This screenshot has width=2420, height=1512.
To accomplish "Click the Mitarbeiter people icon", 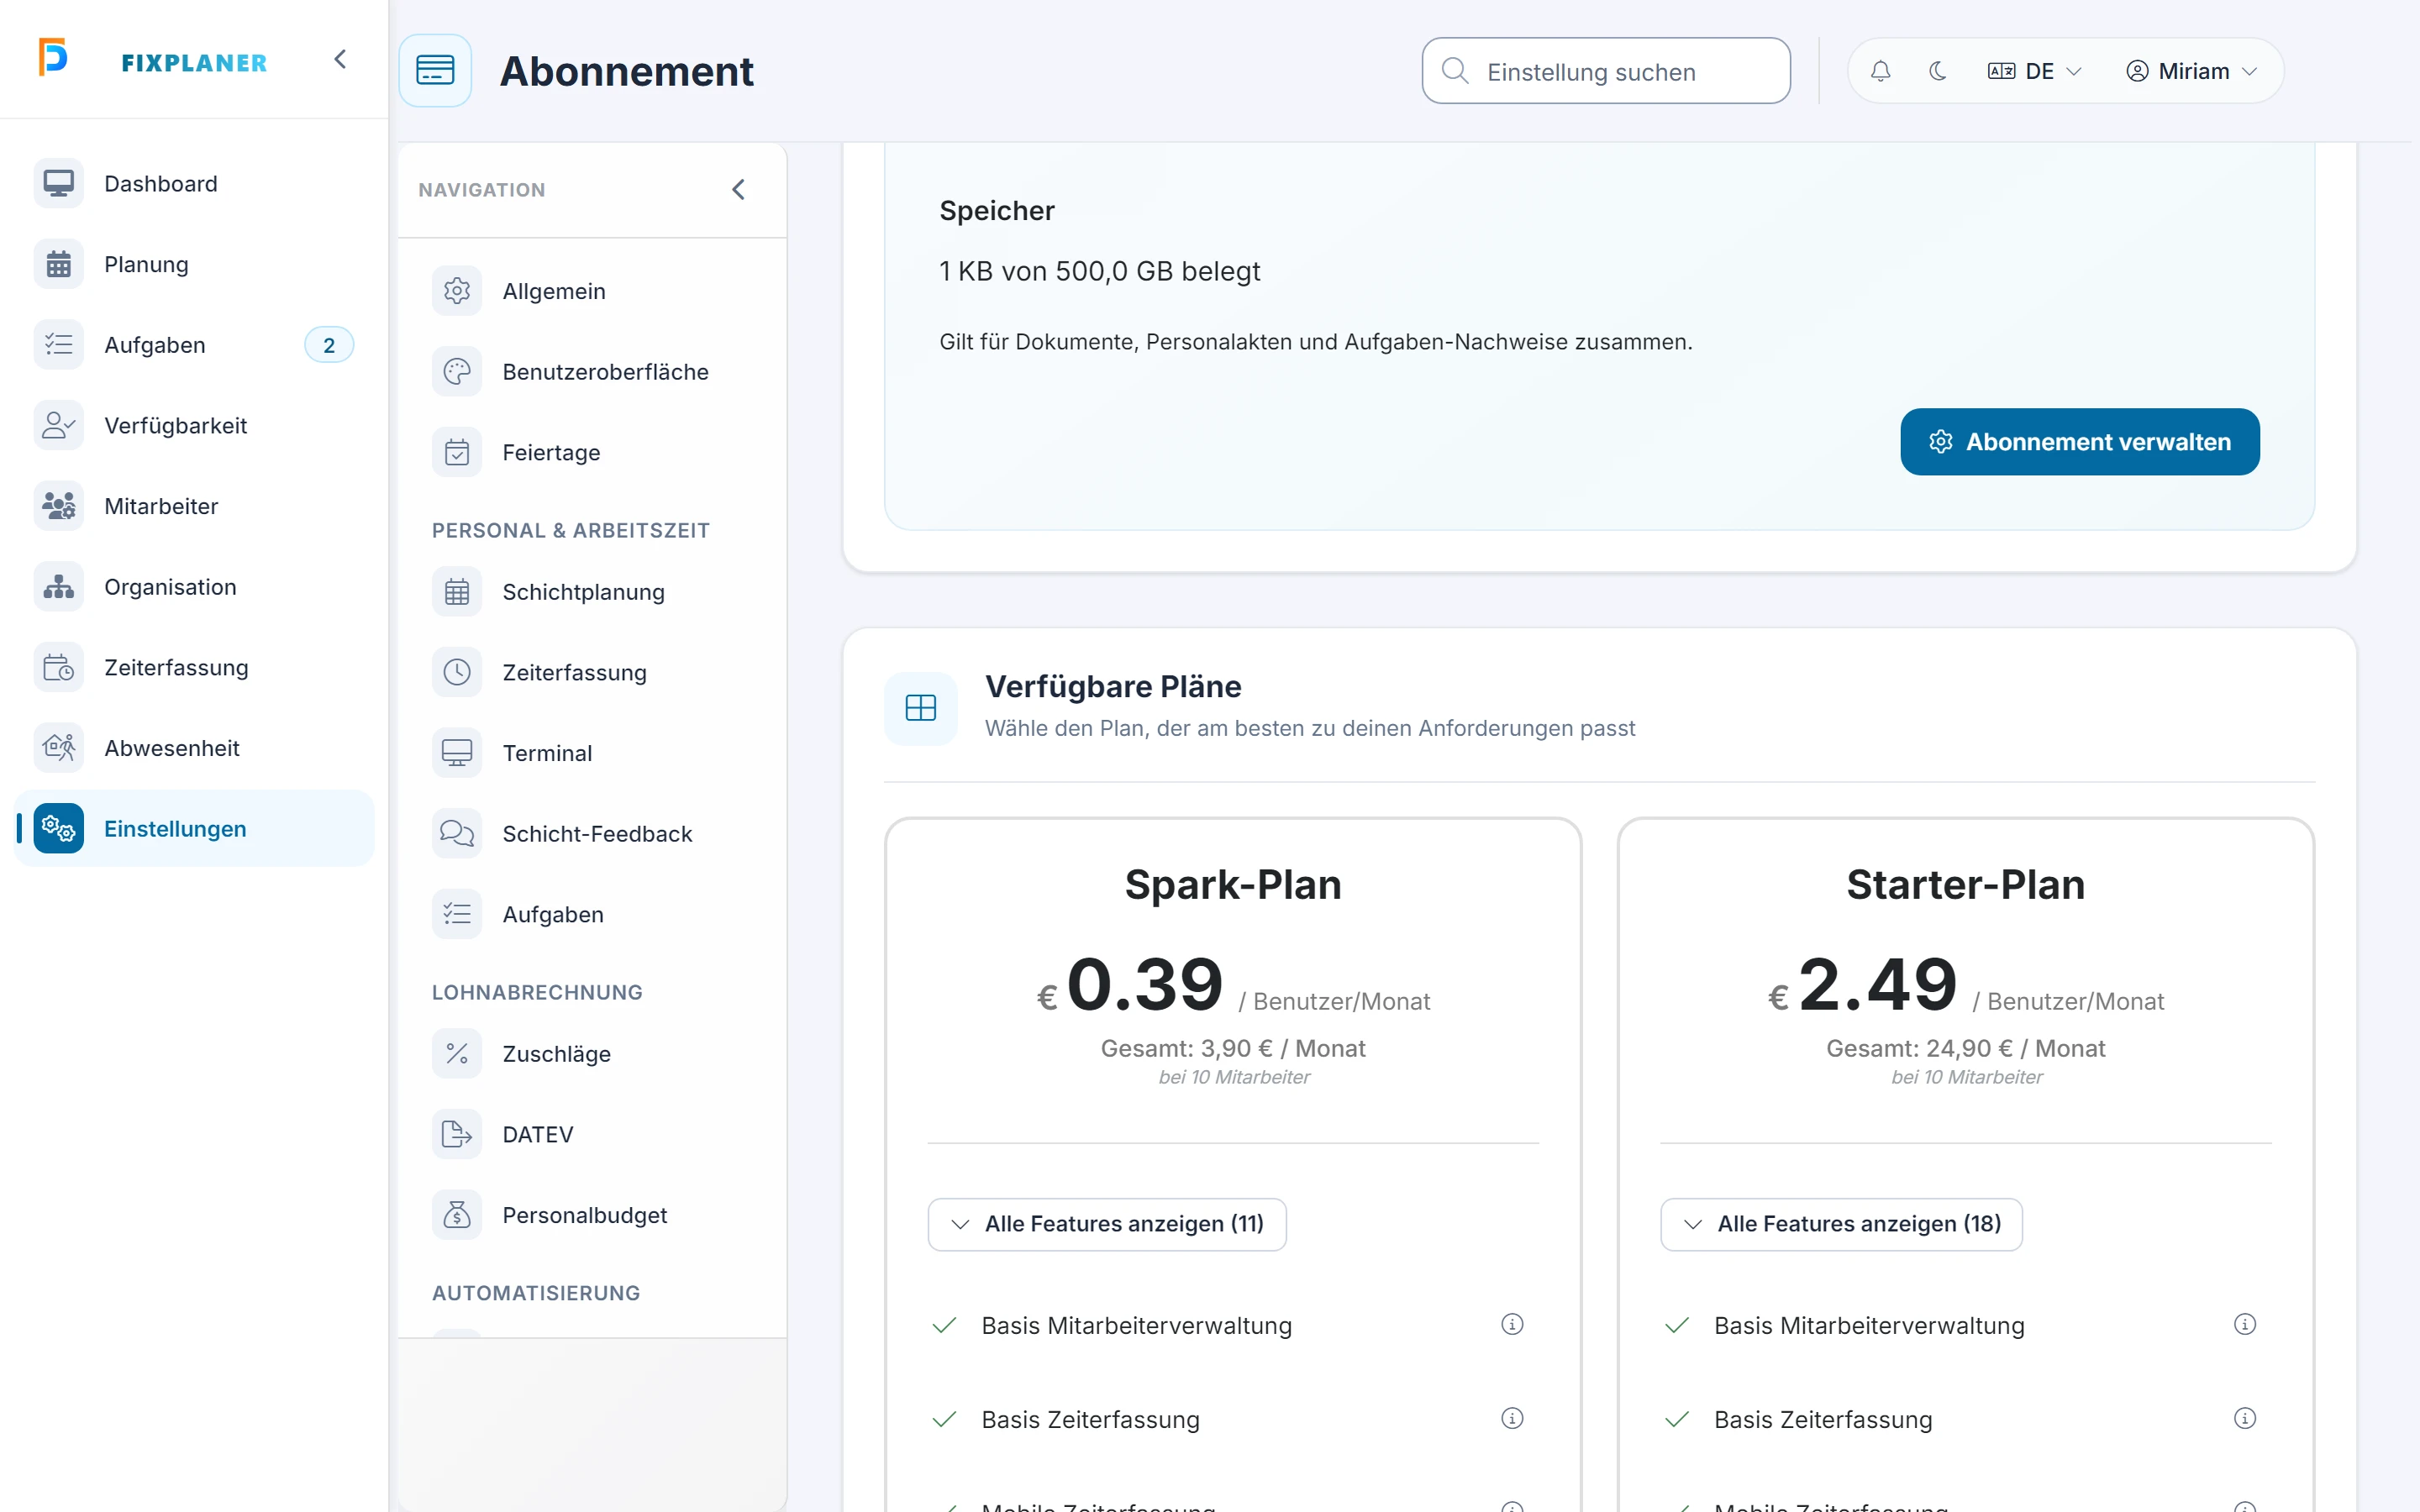I will pyautogui.click(x=59, y=506).
